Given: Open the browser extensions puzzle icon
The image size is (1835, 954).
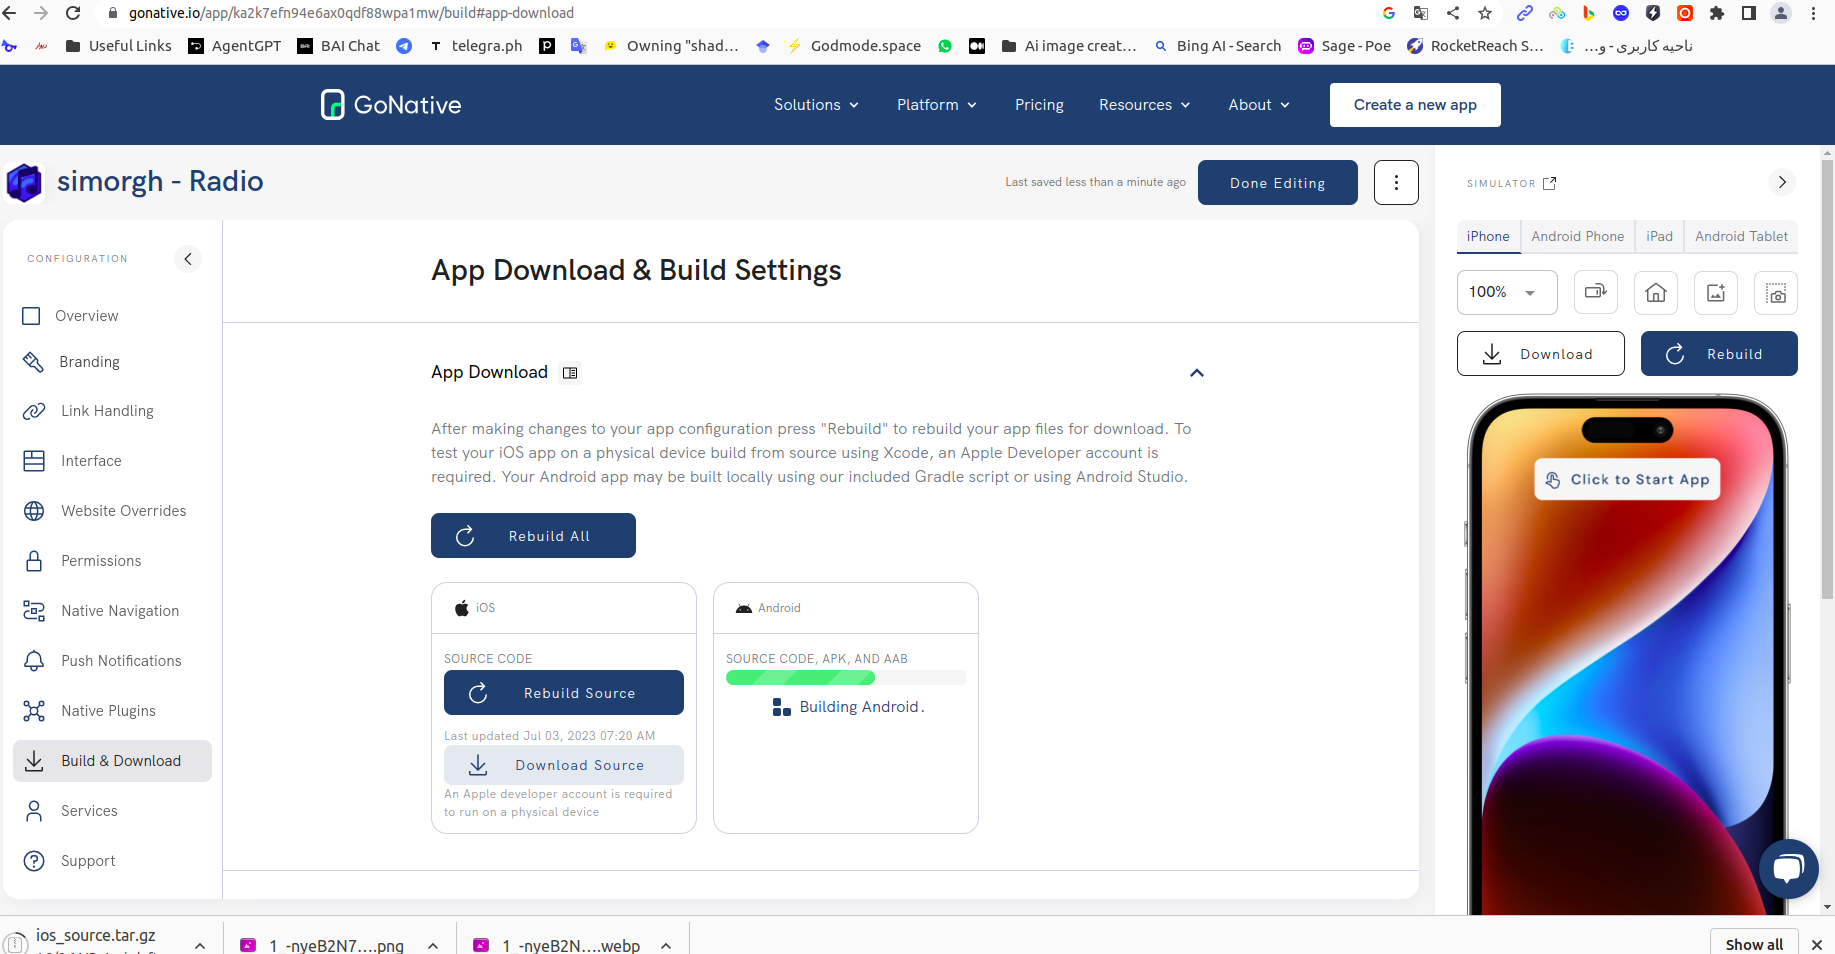Looking at the screenshot, I should tap(1717, 13).
